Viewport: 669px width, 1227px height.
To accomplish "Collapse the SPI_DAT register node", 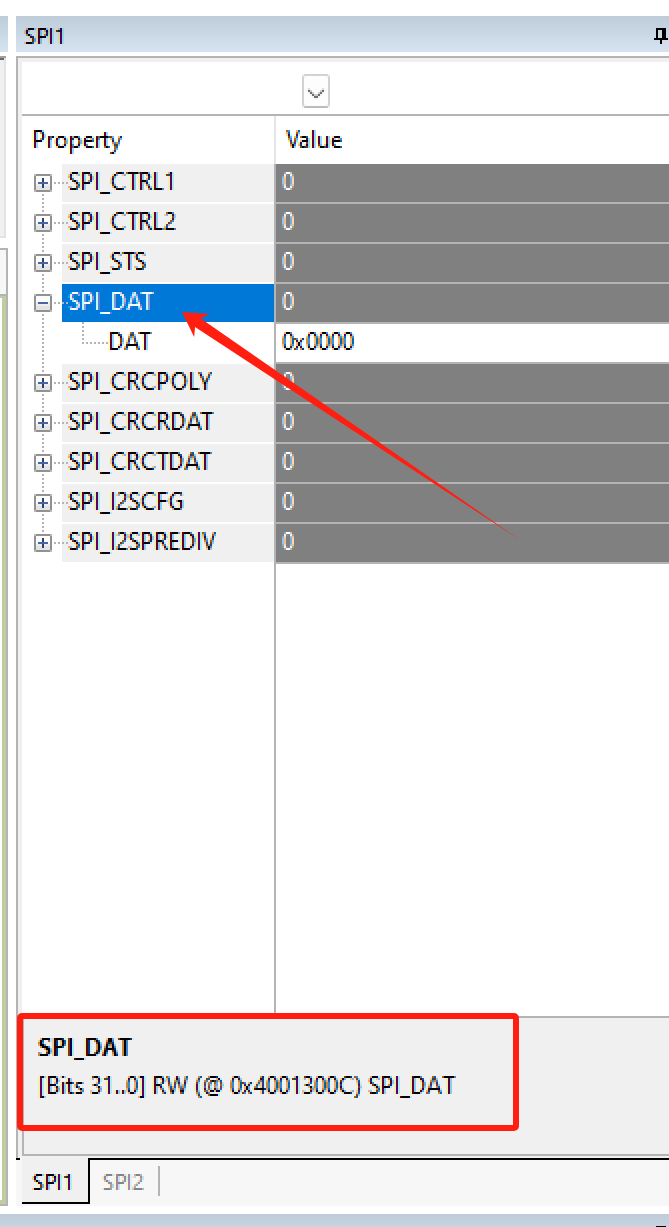I will [43, 303].
